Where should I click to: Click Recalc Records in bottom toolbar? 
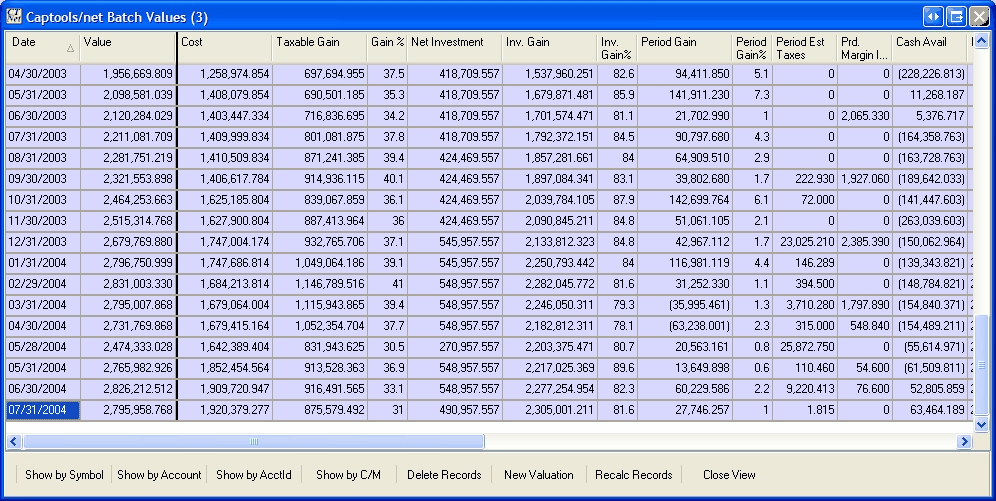coord(633,475)
